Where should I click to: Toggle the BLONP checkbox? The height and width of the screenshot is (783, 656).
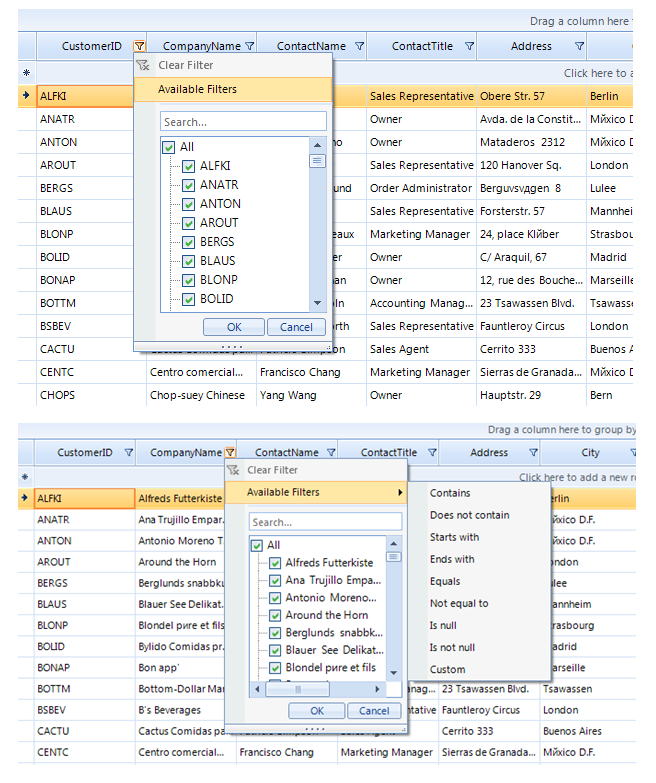tap(188, 280)
